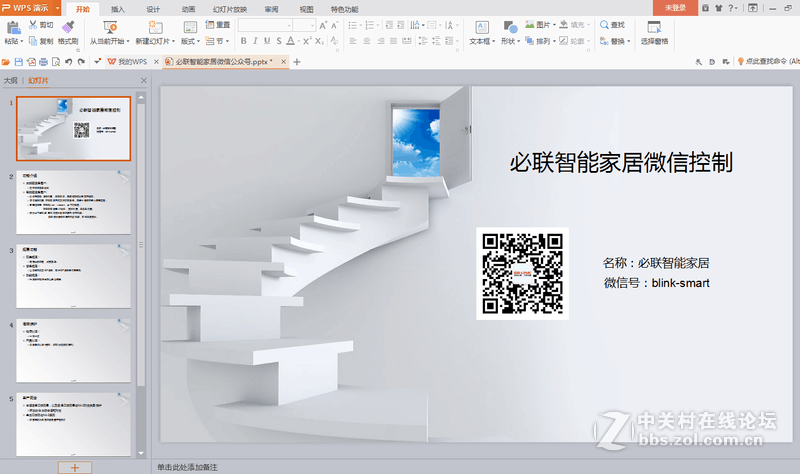This screenshot has height=474, width=800.
Task: Open the font color A swatch
Action: click(290, 41)
